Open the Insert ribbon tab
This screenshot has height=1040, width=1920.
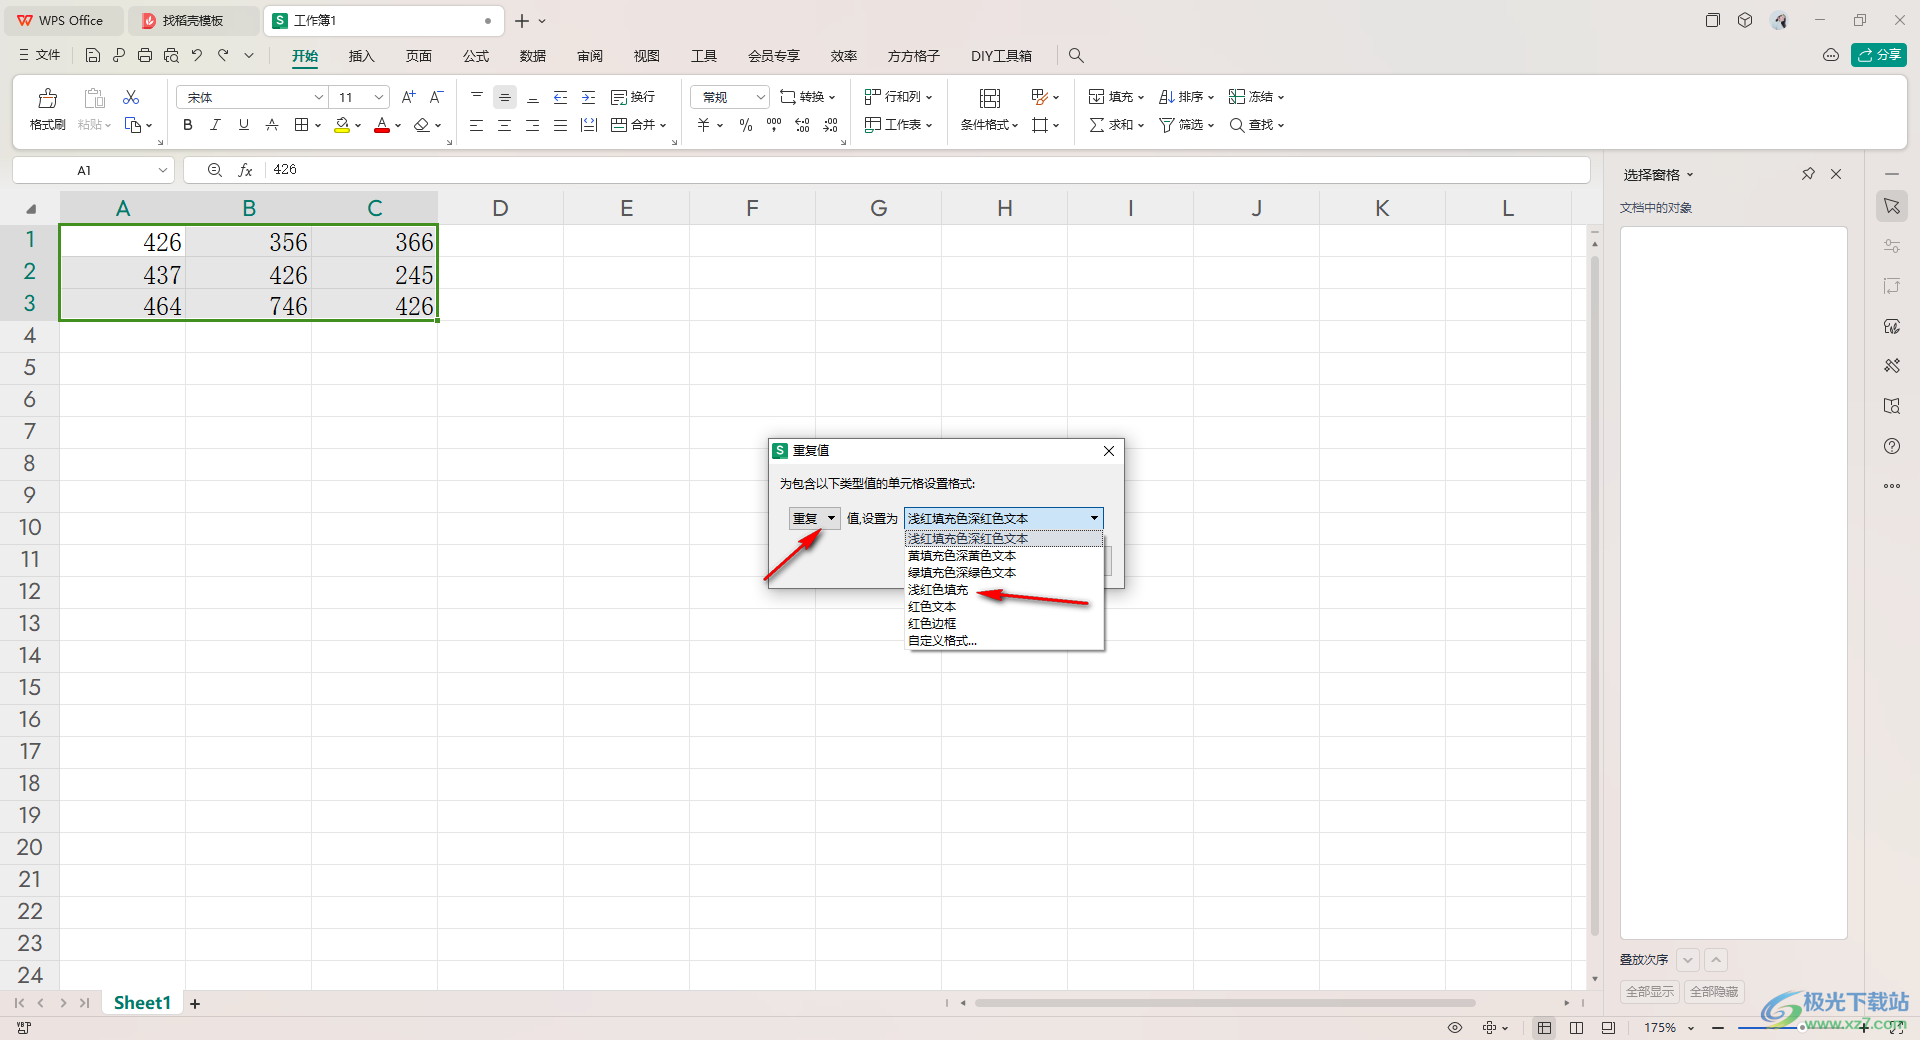pyautogui.click(x=361, y=56)
